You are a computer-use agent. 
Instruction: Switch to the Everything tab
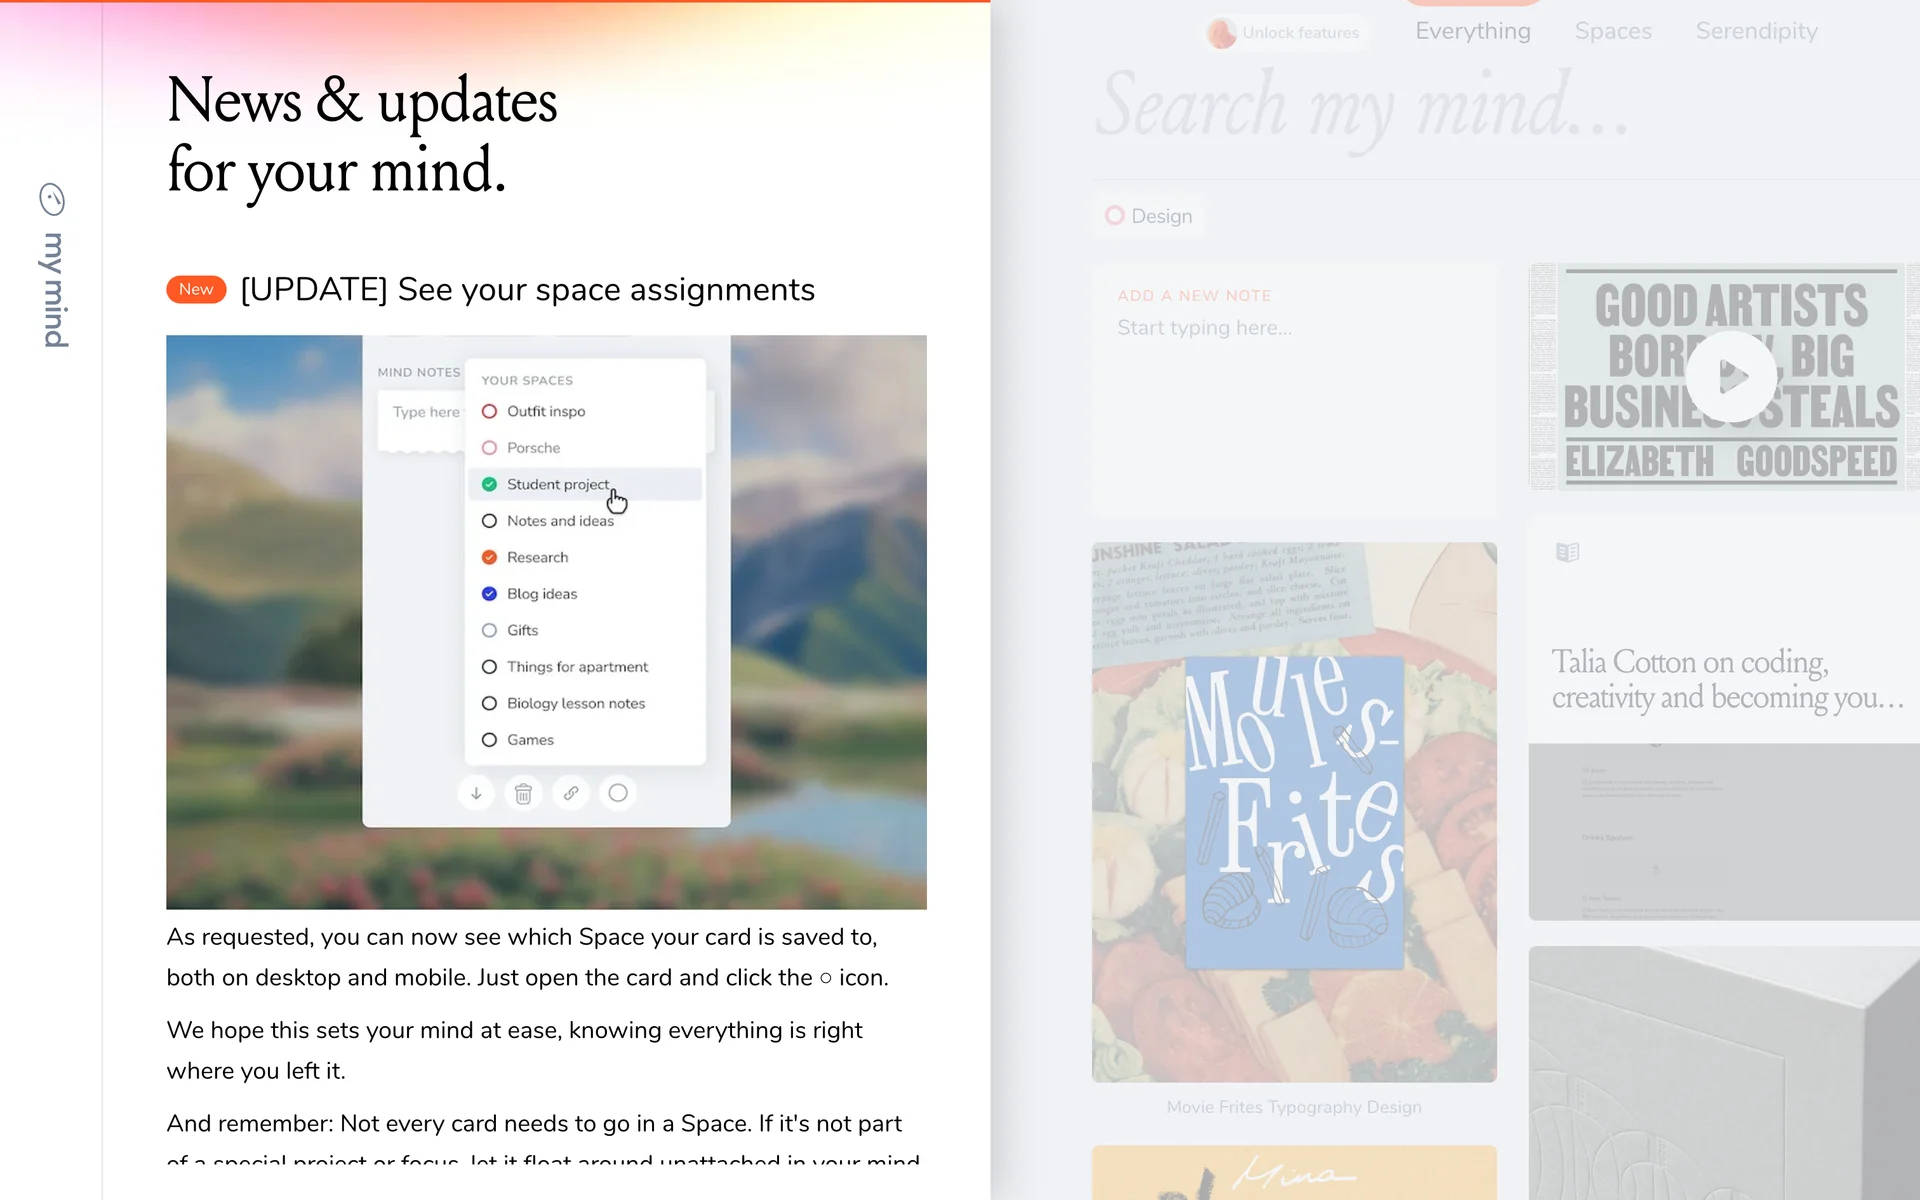[1472, 31]
